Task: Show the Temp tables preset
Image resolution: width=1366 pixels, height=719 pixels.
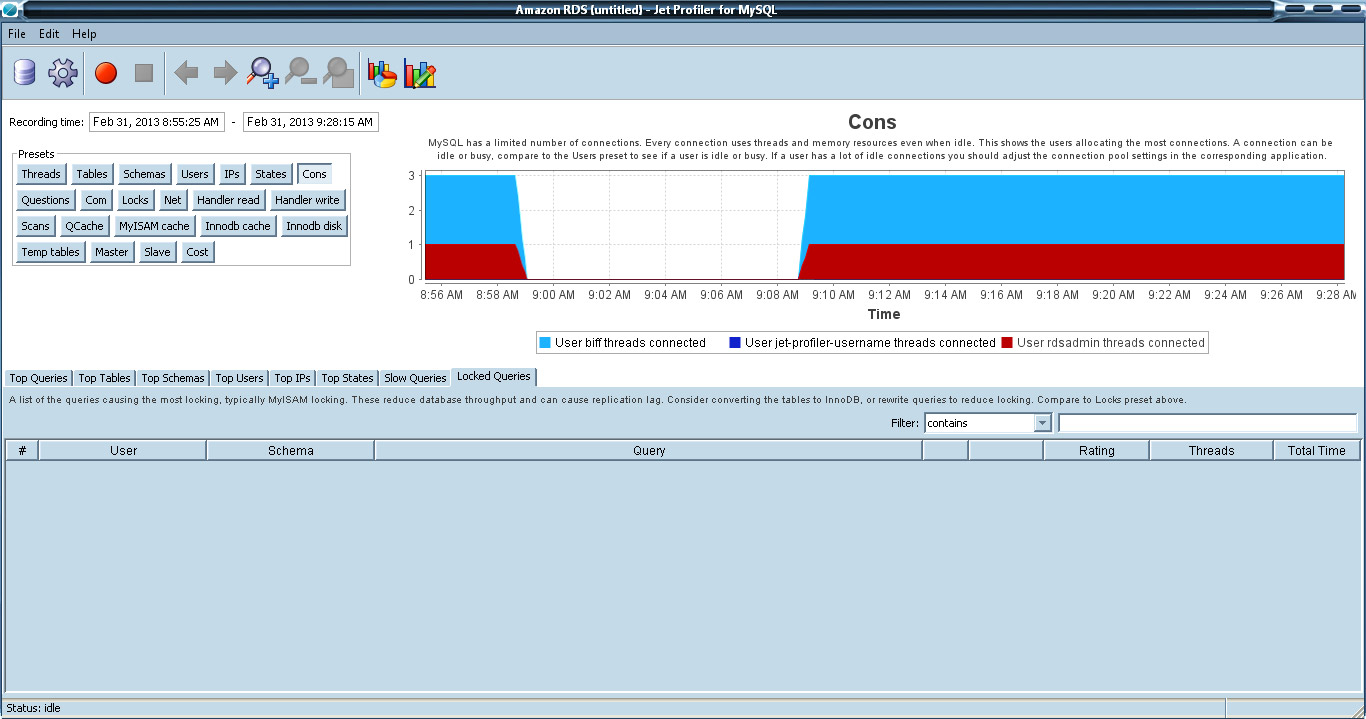Action: point(51,252)
